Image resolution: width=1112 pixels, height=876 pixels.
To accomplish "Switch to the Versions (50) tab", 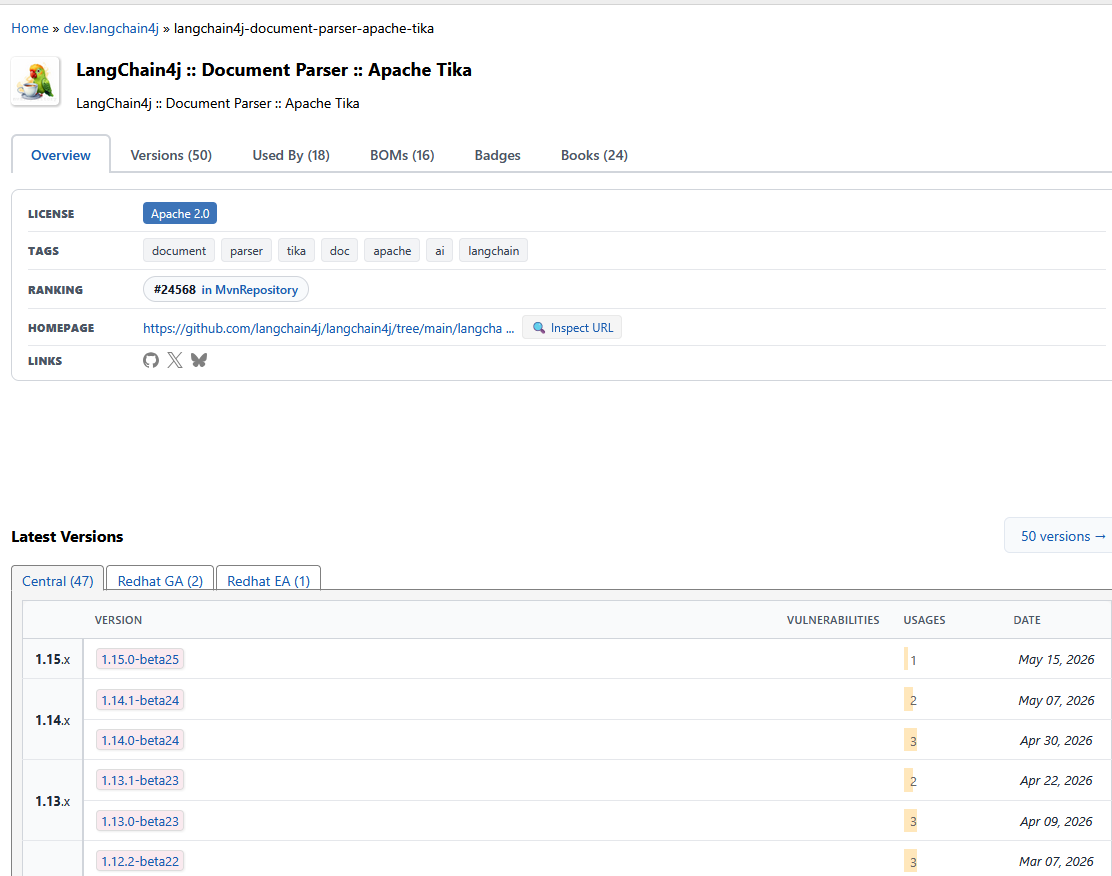I will click(x=171, y=155).
